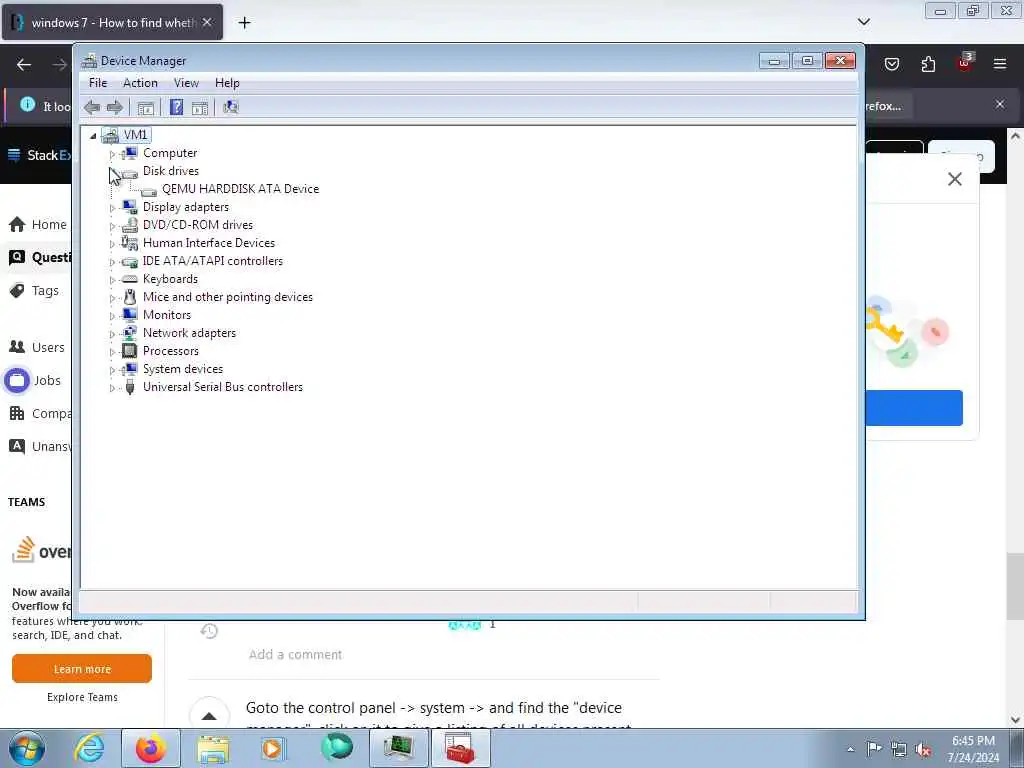This screenshot has width=1024, height=768.
Task: Click Firefox back navigation arrow
Action: coord(24,64)
